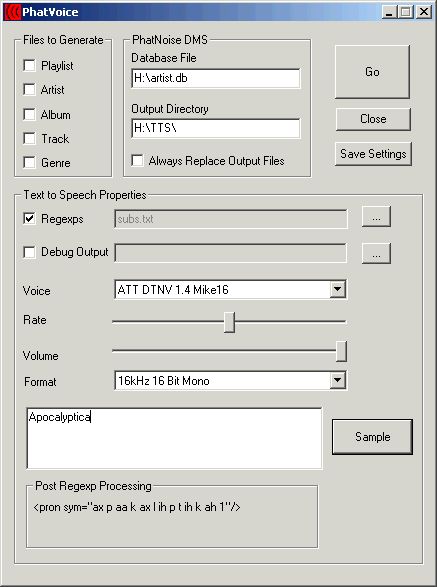
Task: Focus the Database File field
Action: [x=216, y=78]
